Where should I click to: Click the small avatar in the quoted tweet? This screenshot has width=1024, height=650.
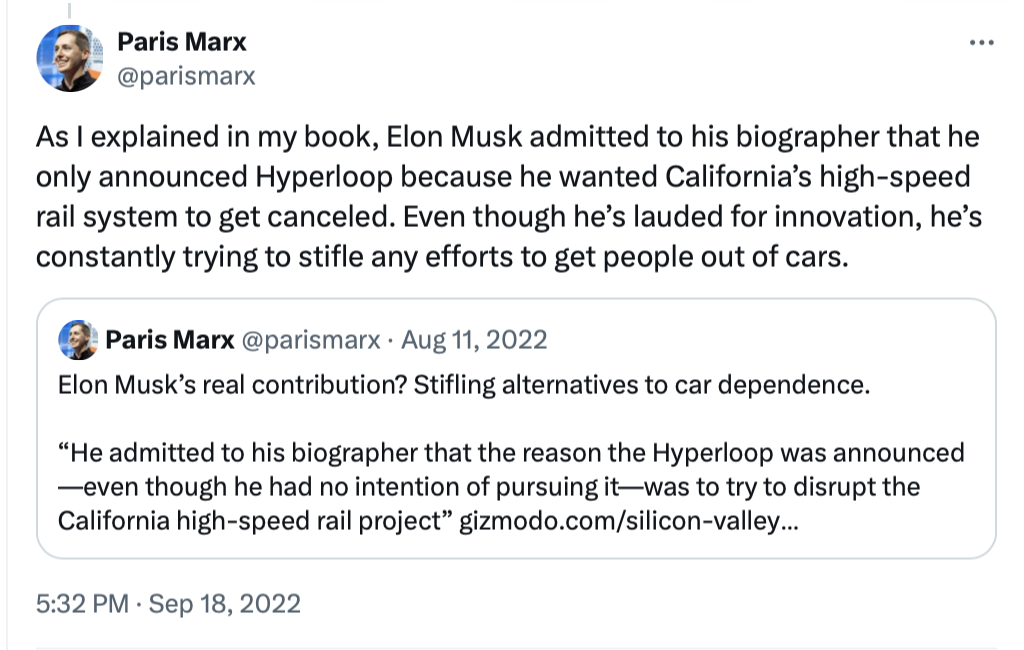[x=78, y=340]
